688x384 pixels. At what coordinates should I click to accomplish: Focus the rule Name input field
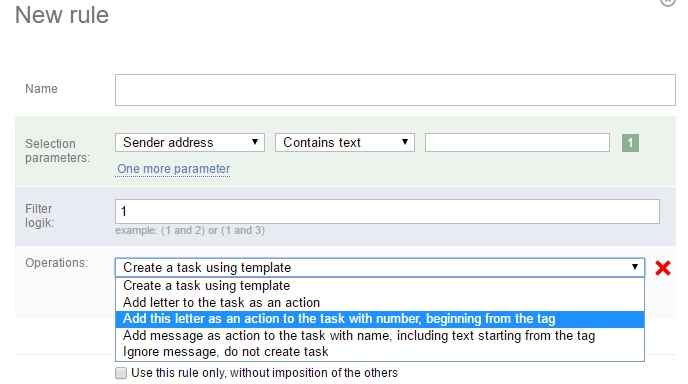coord(395,90)
